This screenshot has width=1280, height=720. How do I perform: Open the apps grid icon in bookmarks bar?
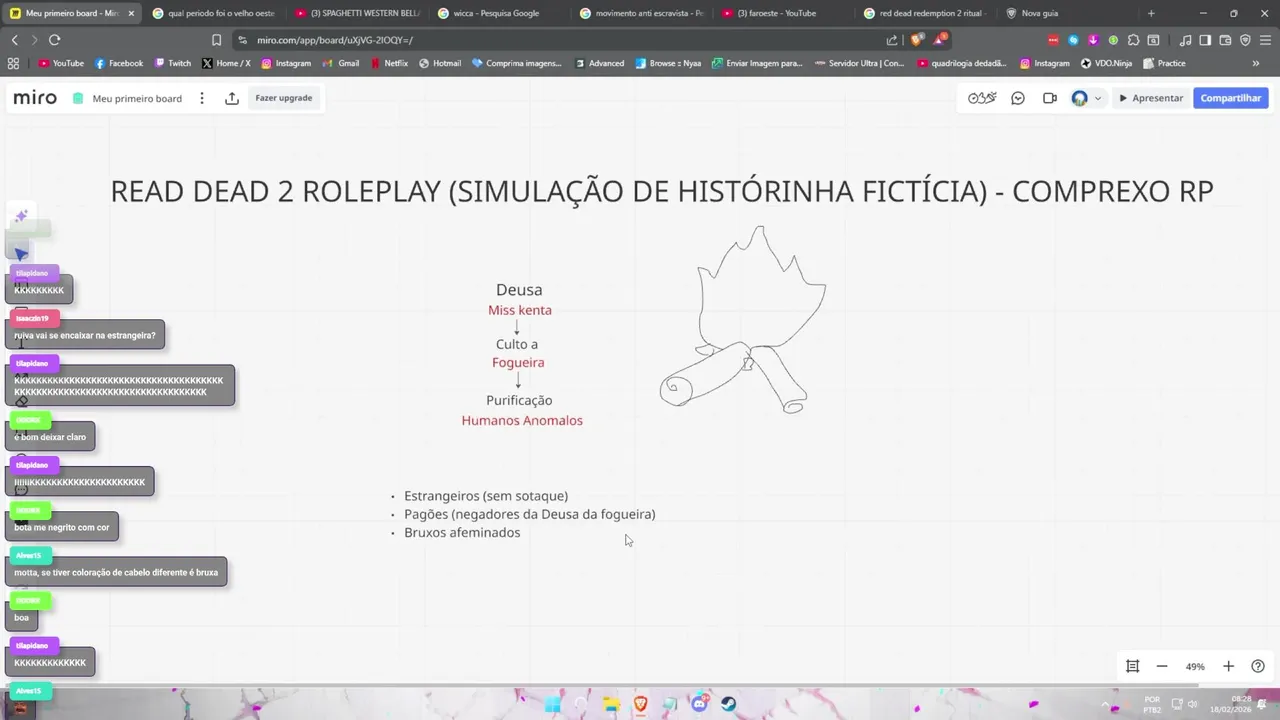click(13, 63)
